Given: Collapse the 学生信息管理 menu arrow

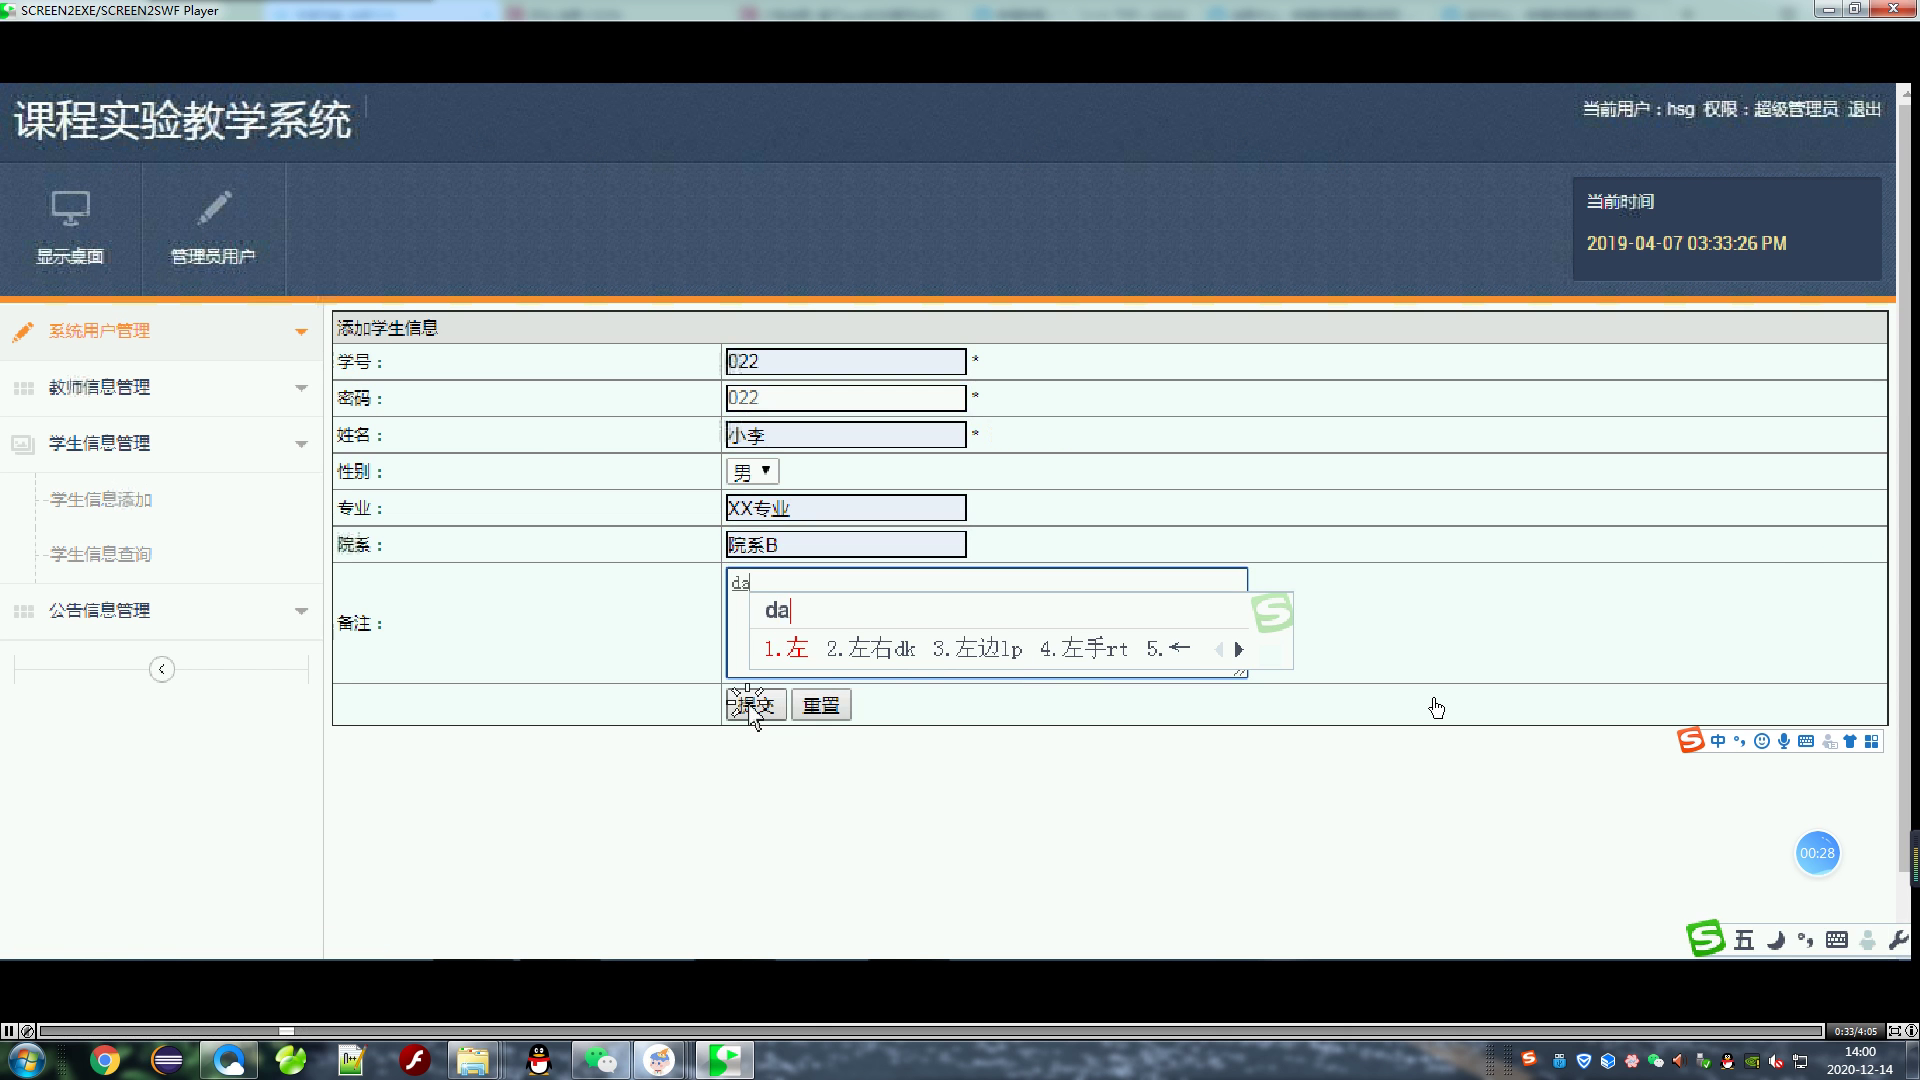Looking at the screenshot, I should click(301, 444).
